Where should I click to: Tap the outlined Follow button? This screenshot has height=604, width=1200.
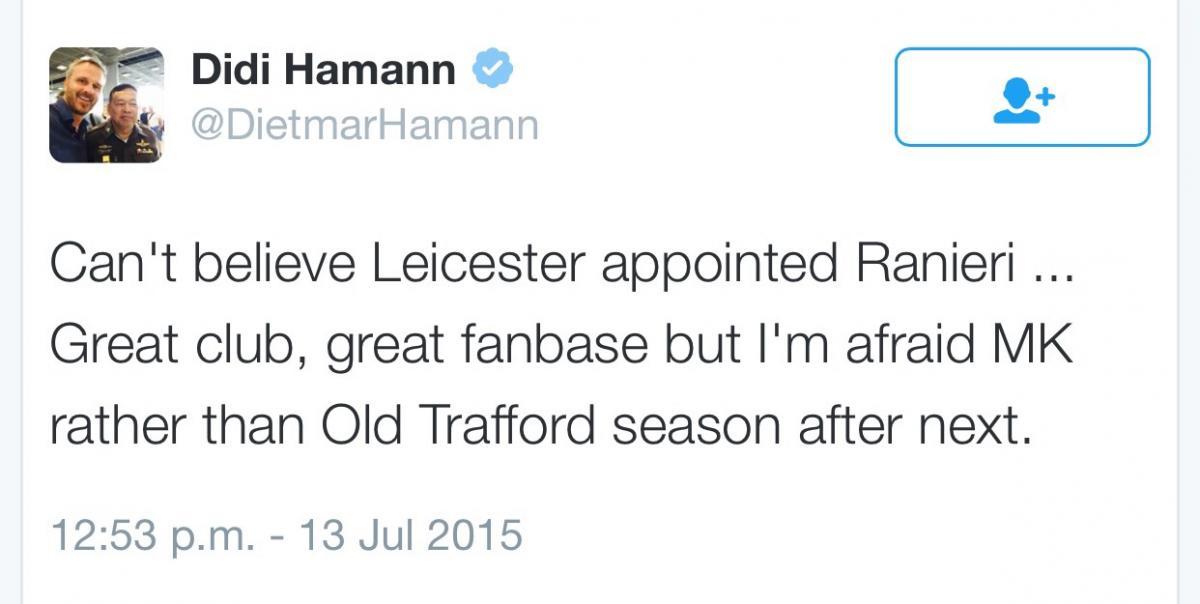tap(1022, 97)
